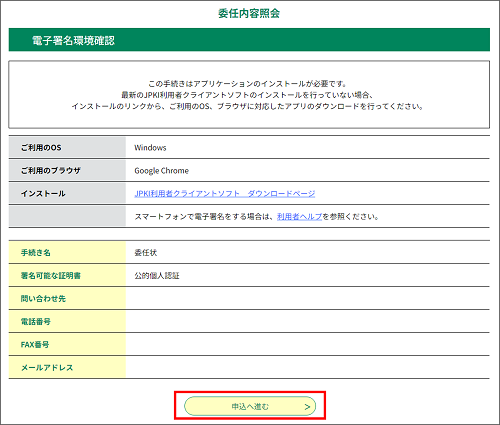
Task: Select the 問い合わせ先 label cell
Action: (67, 298)
